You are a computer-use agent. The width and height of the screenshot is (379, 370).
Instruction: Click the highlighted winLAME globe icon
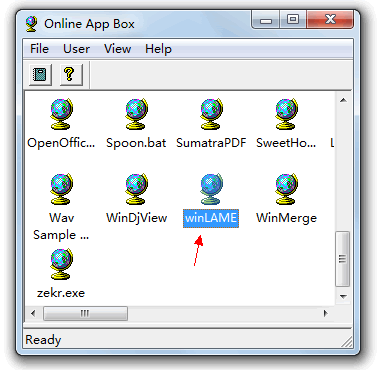211,189
